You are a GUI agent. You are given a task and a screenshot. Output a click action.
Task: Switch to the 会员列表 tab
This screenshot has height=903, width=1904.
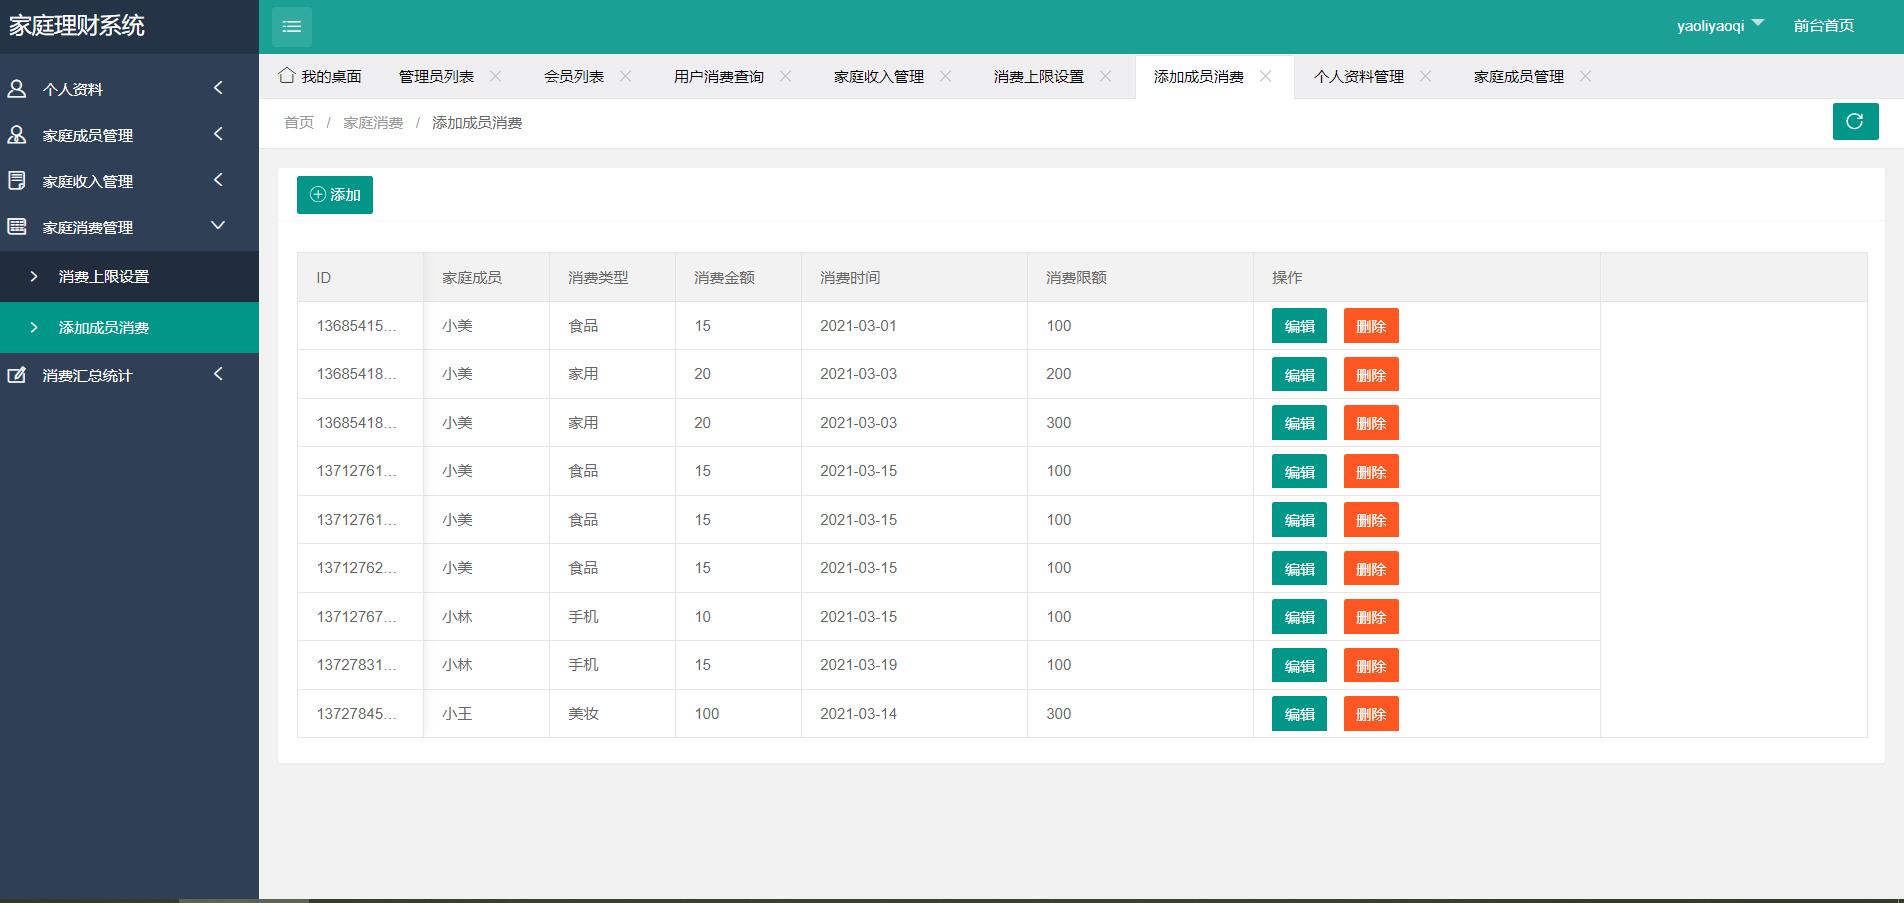(573, 76)
